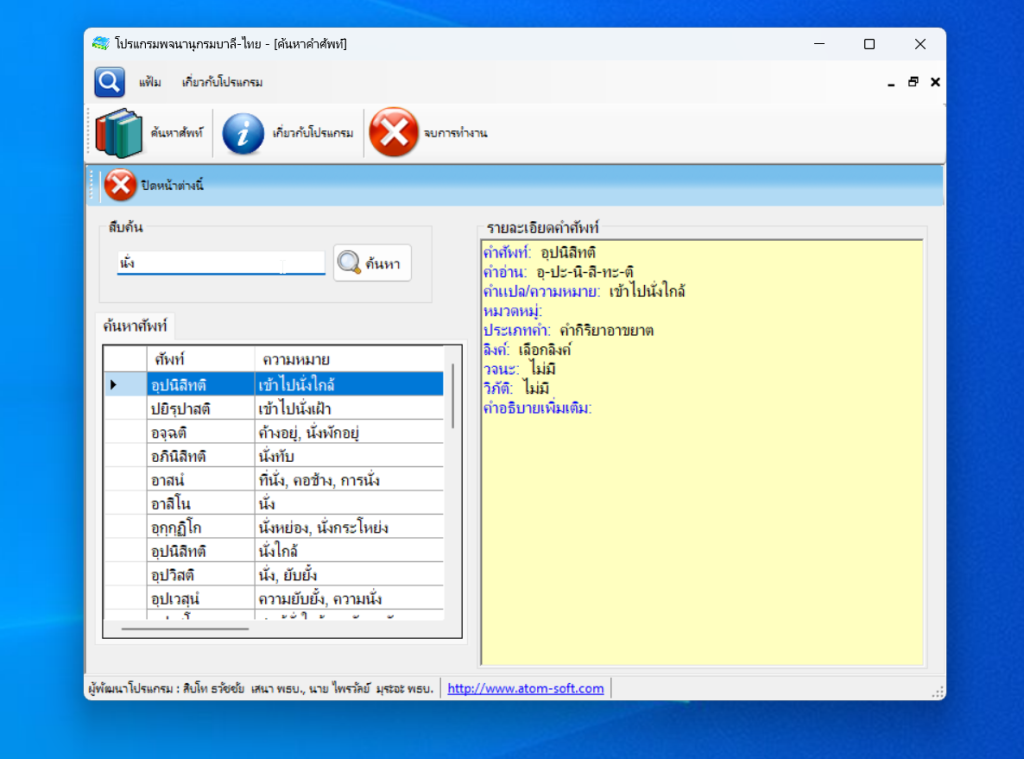Click the red X close this window icon
The image size is (1024, 759).
pos(120,185)
